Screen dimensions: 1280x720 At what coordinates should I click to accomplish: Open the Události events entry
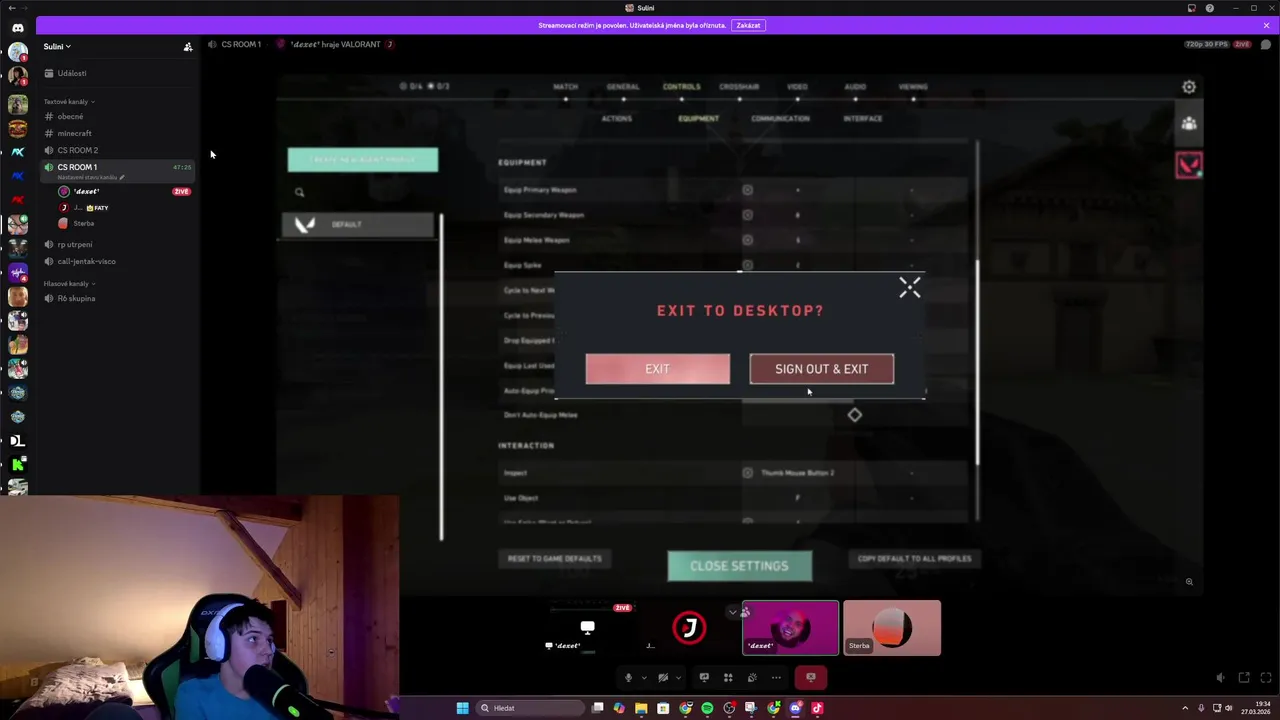pos(71,73)
